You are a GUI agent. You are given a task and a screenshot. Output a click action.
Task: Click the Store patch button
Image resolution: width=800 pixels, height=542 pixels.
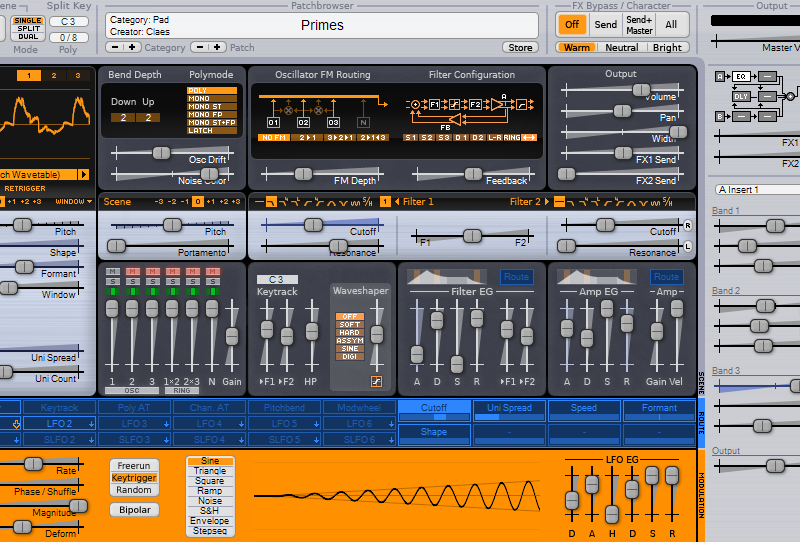click(x=521, y=47)
